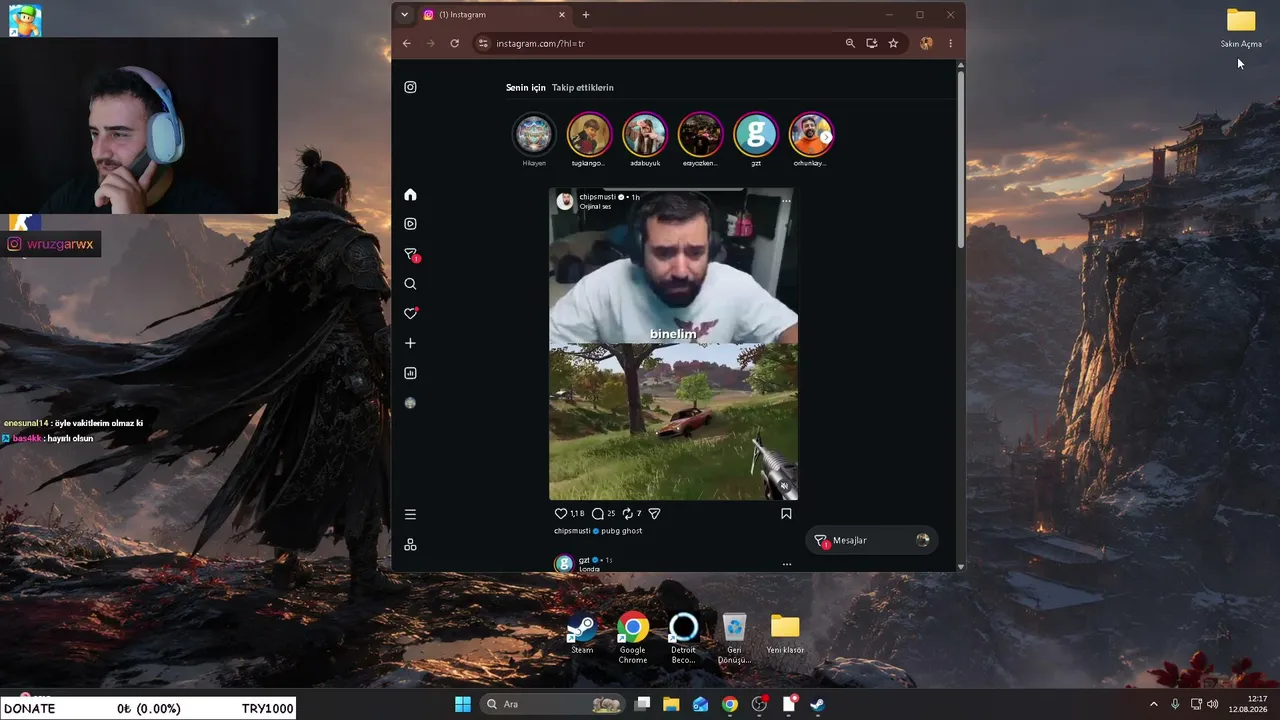
Task: Open File Explorer from the taskbar
Action: tap(671, 704)
